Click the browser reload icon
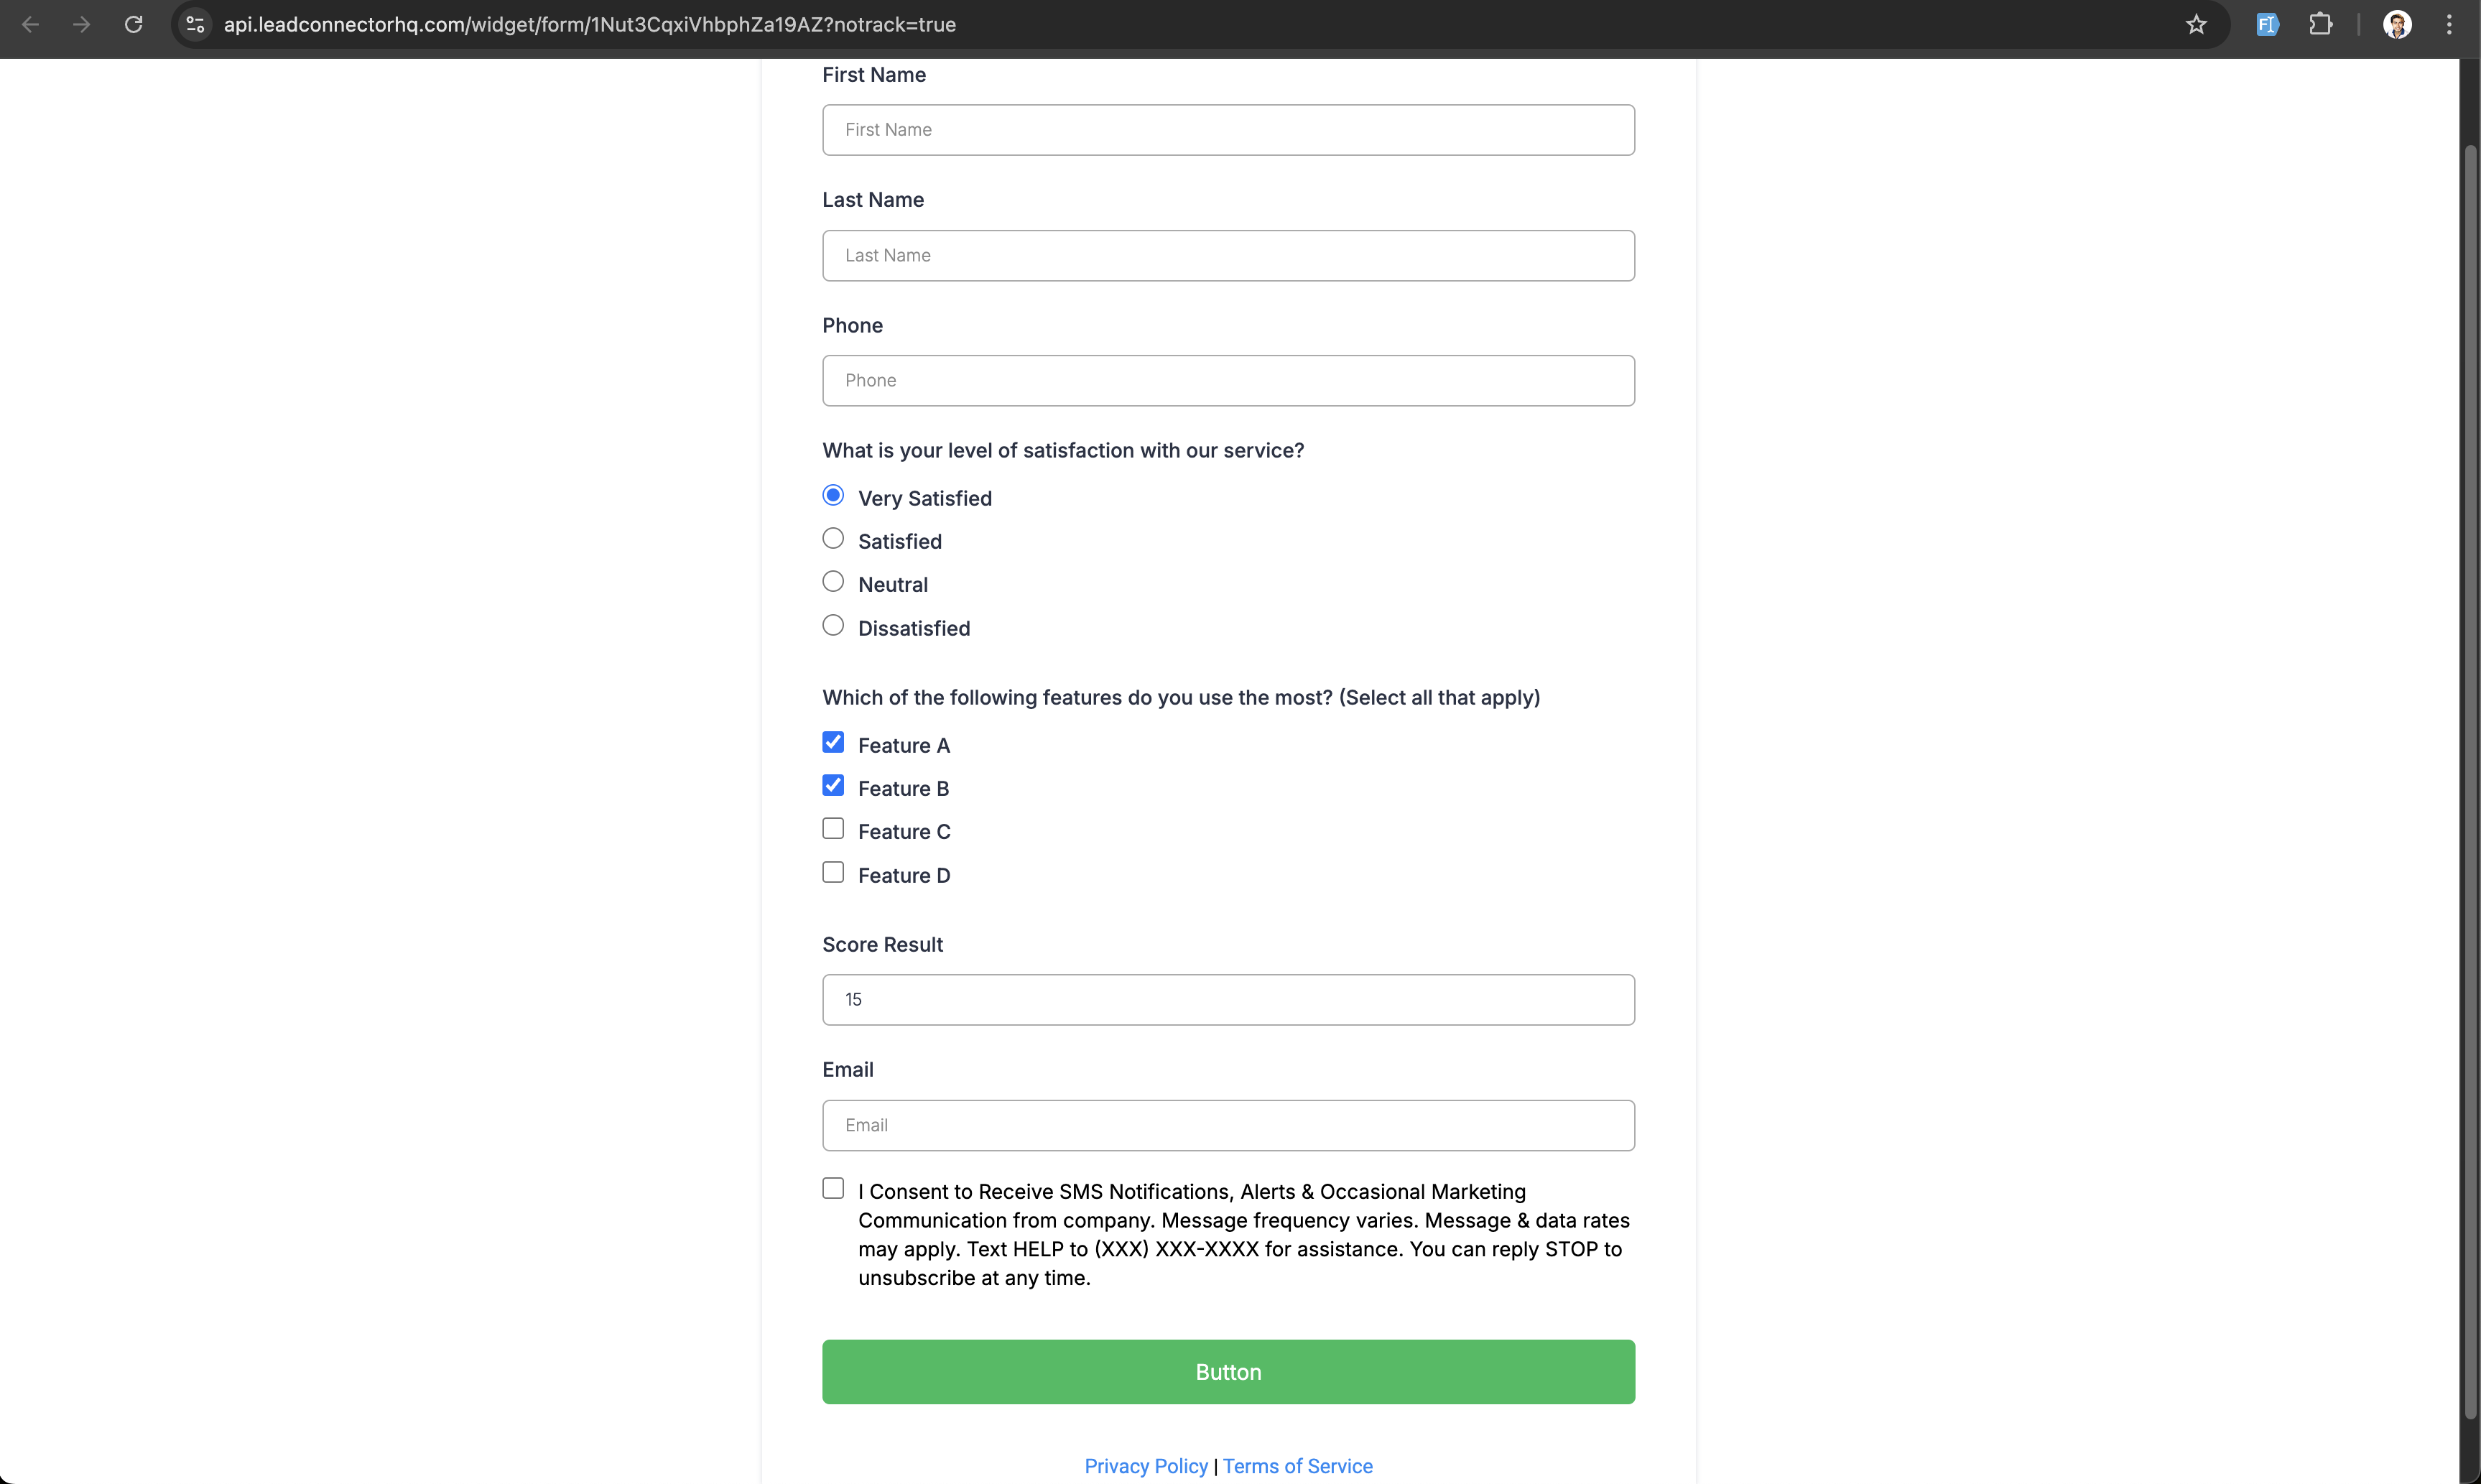This screenshot has width=2481, height=1484. point(133,24)
